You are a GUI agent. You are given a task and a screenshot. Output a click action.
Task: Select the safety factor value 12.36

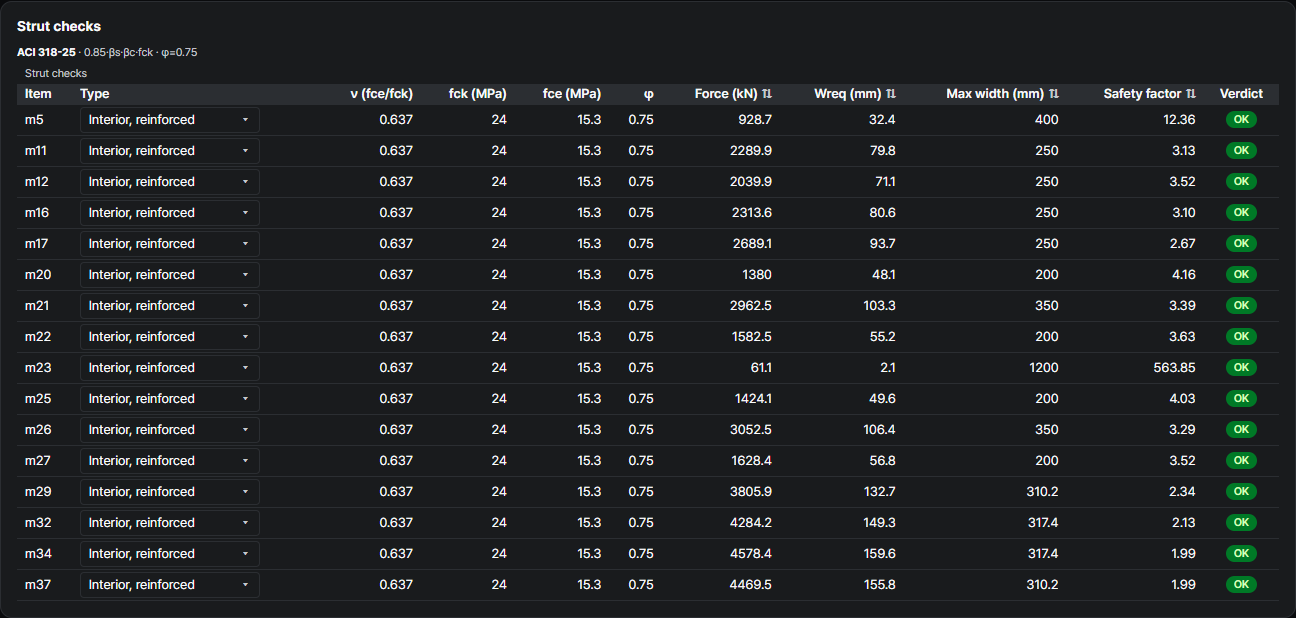[x=1179, y=120]
